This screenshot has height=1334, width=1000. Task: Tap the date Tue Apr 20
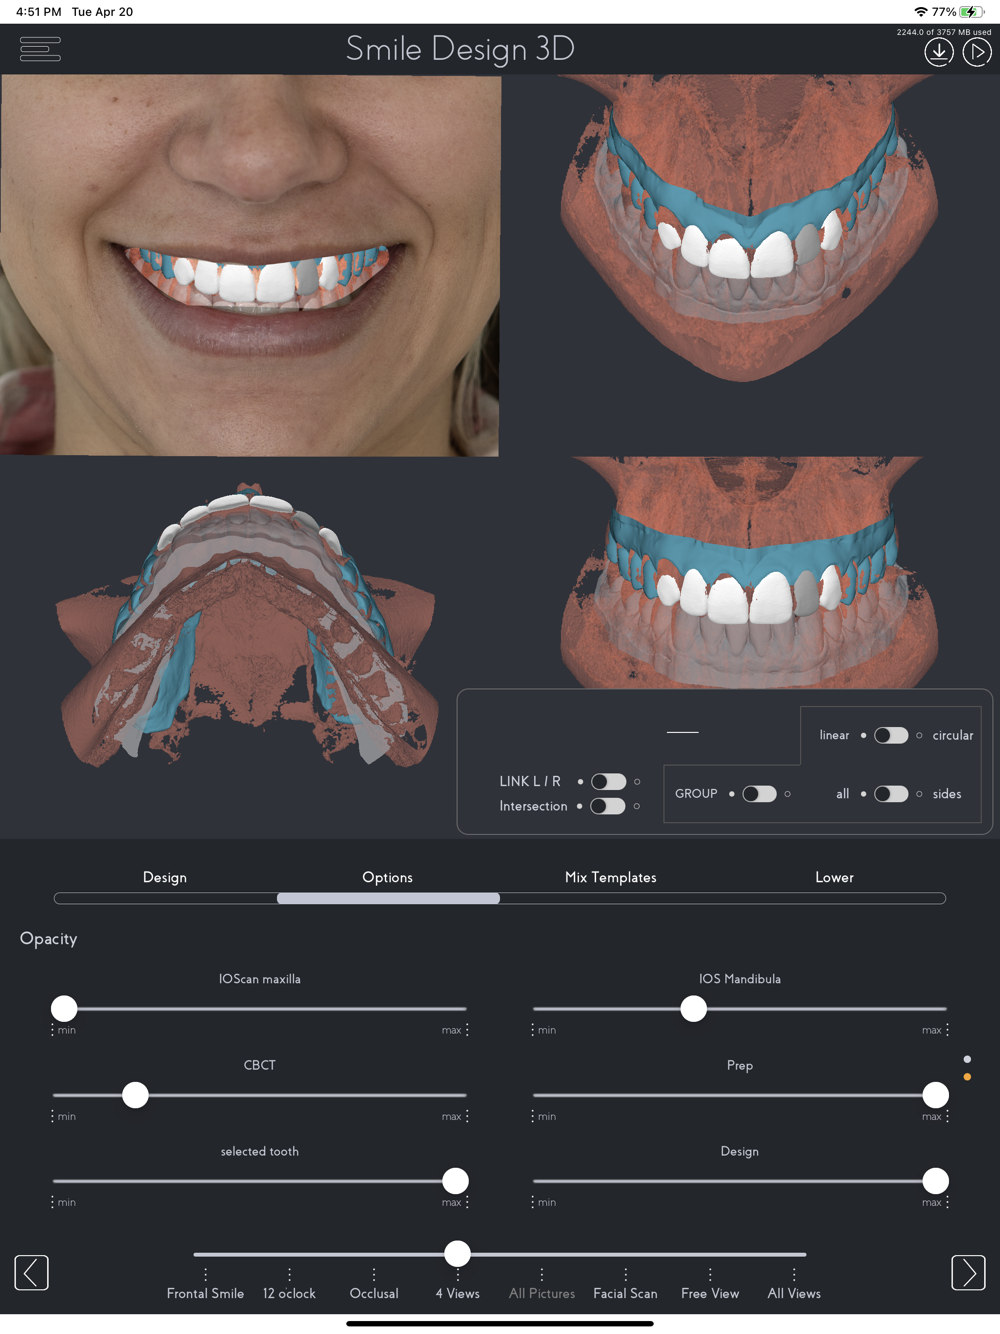coord(102,12)
